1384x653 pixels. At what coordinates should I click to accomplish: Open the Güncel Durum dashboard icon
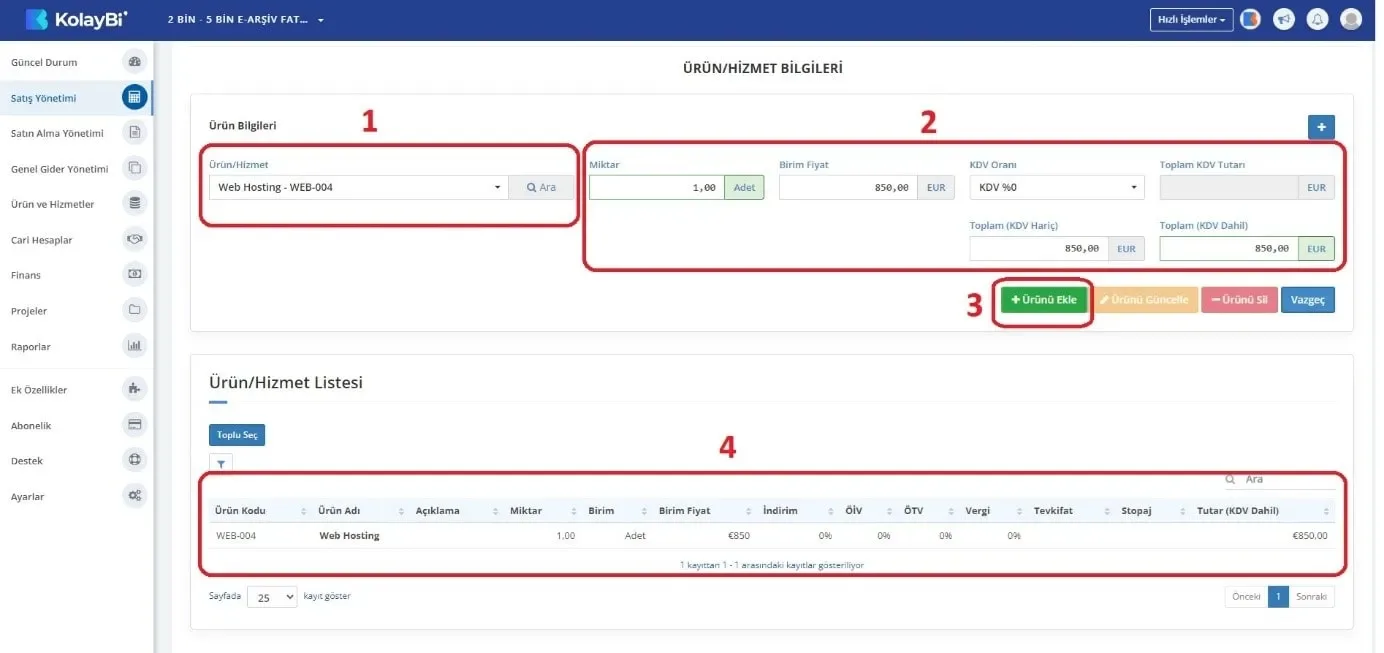pos(134,62)
